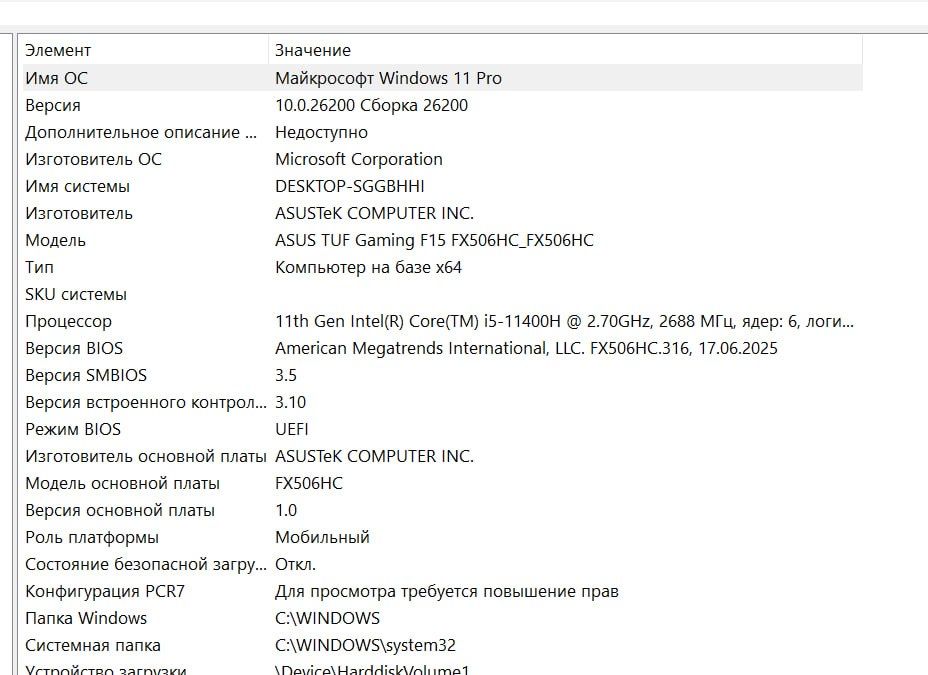Select the Имя ОС row label
Viewport: 928px width, 675px height.
tap(56, 78)
